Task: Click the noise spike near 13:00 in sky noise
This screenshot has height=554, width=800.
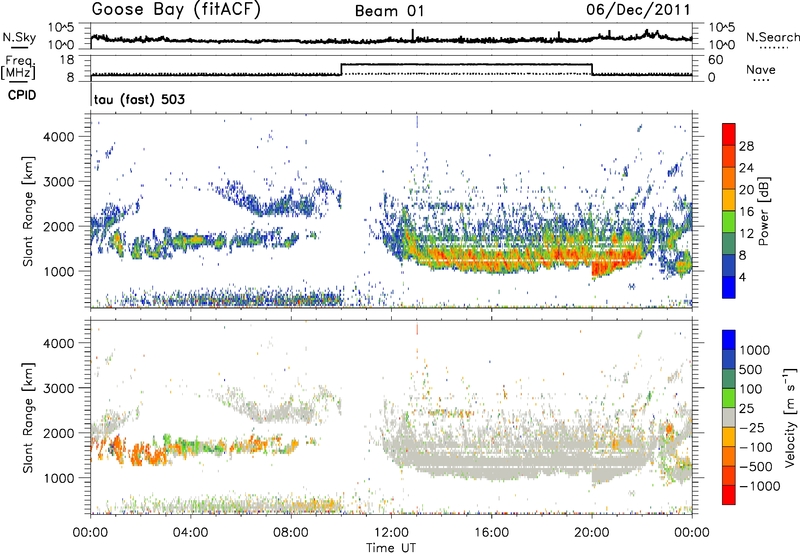Action: [x=413, y=35]
